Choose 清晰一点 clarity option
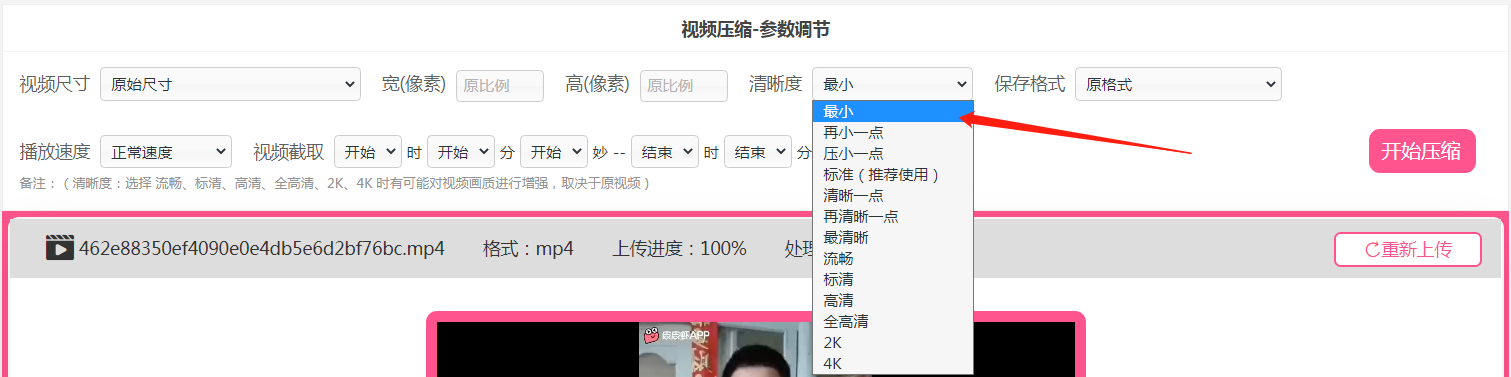 (893, 195)
